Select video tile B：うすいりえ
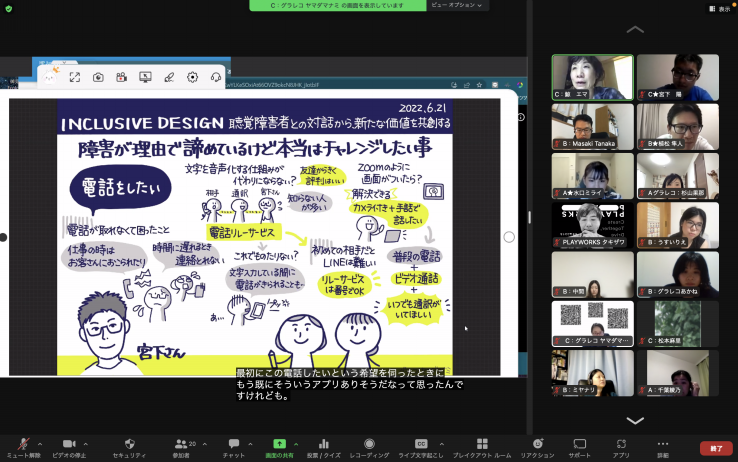 tap(678, 225)
